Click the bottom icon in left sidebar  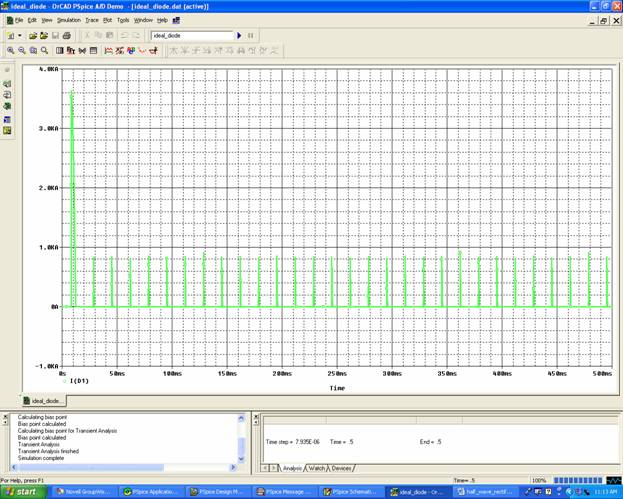pos(7,131)
